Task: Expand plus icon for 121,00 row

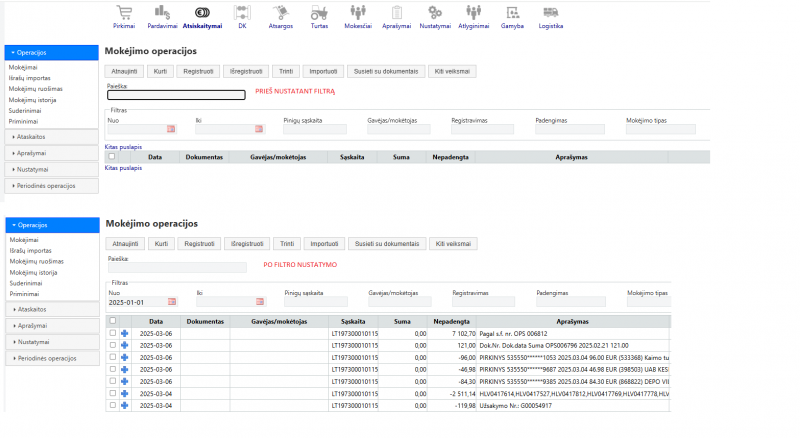Action: tap(124, 345)
